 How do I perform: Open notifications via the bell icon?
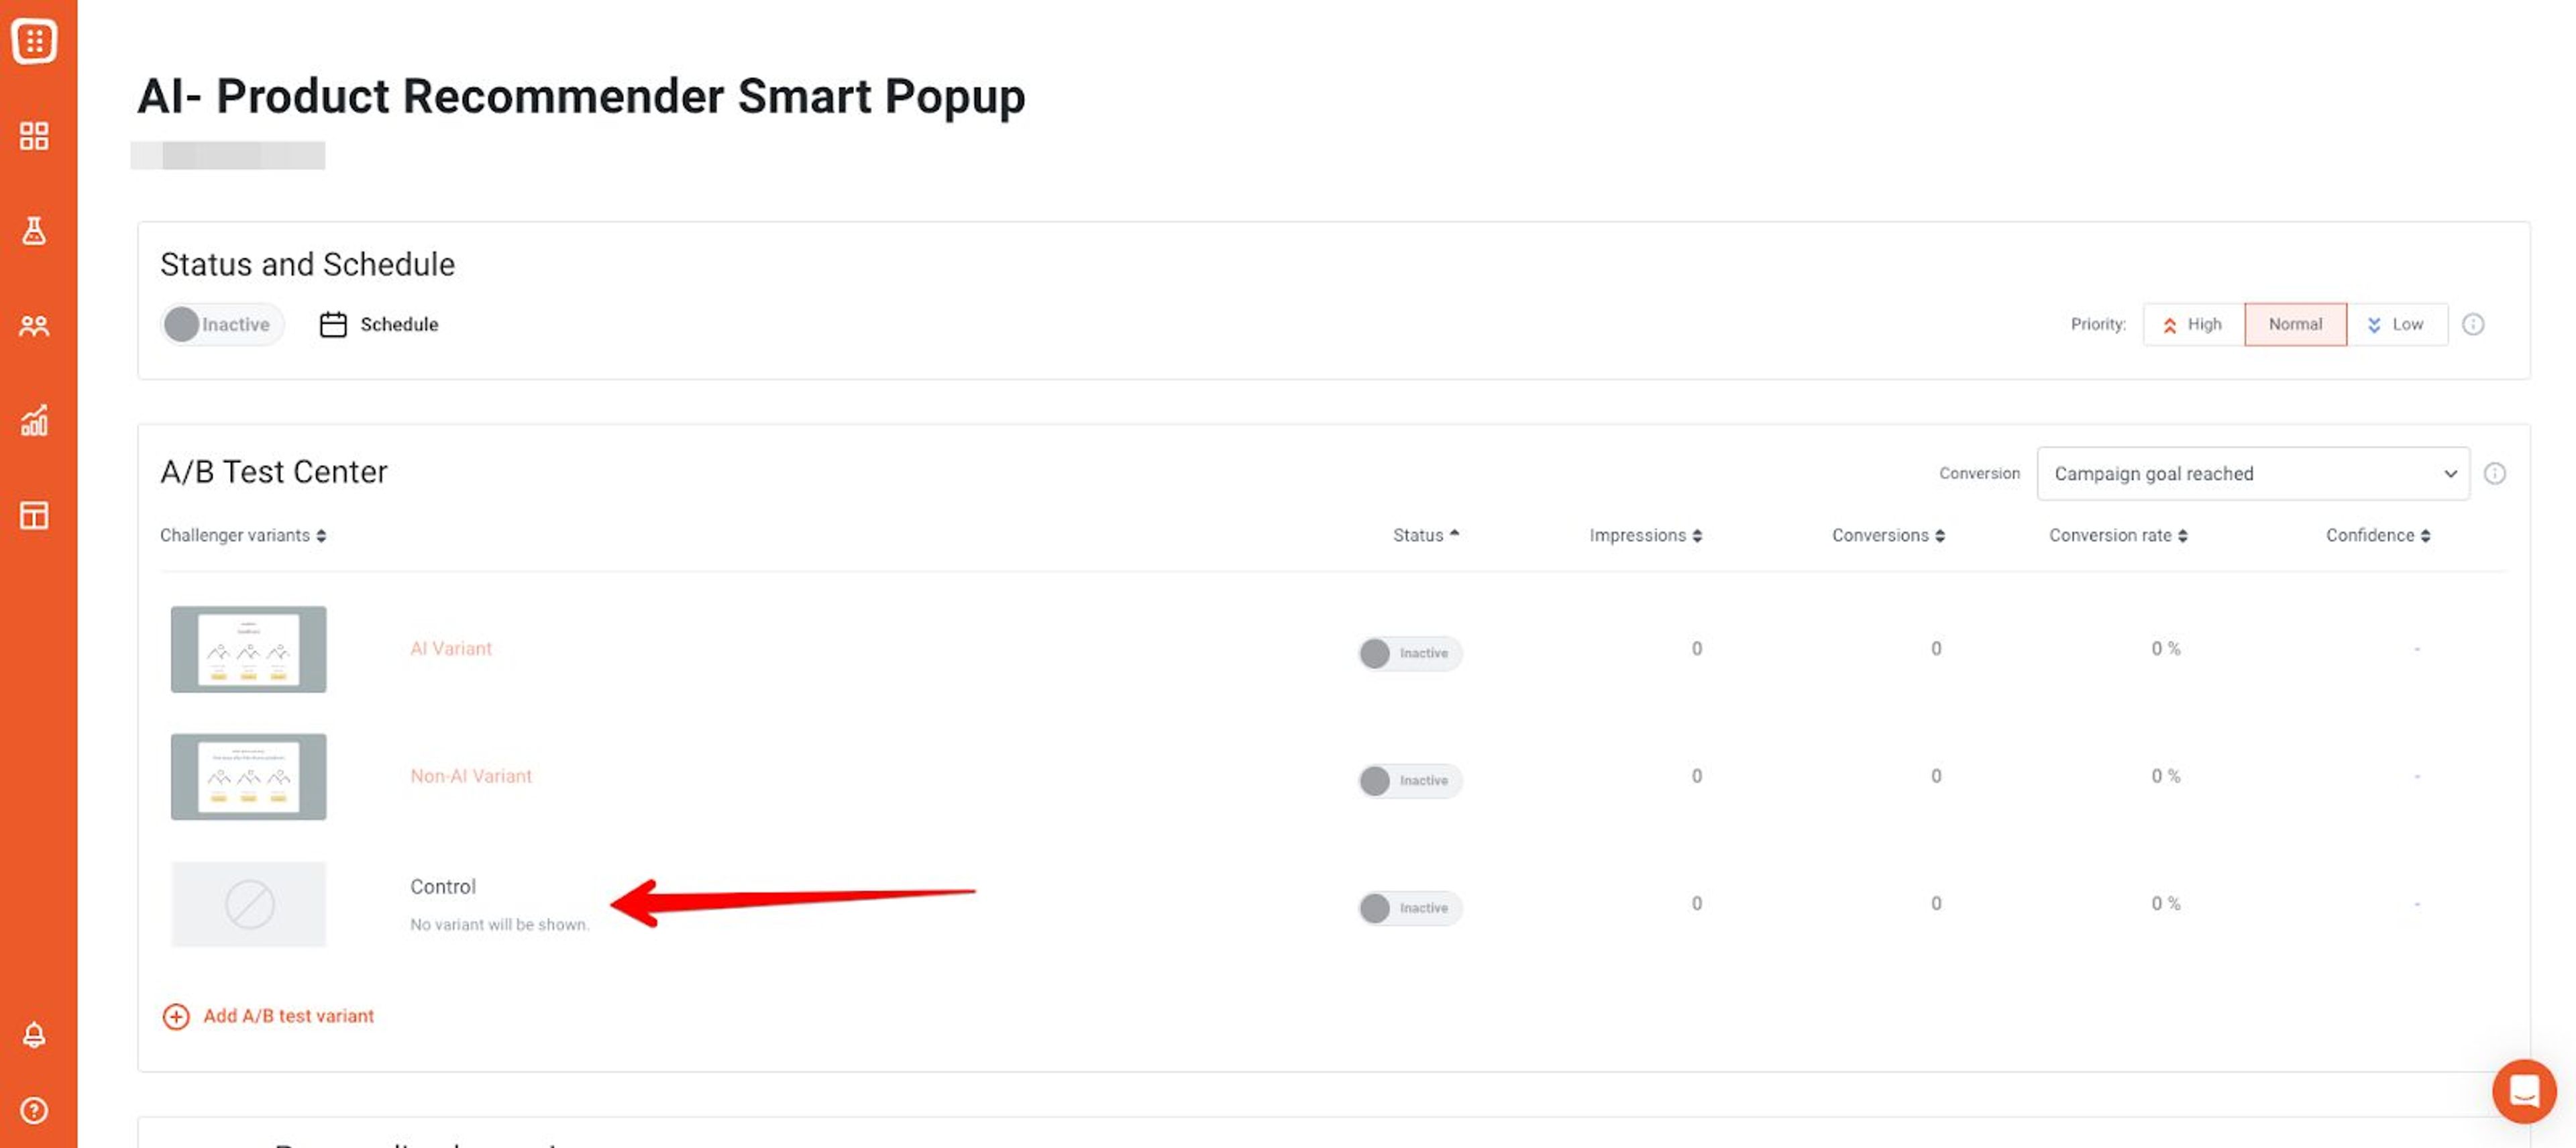pyautogui.click(x=34, y=1034)
